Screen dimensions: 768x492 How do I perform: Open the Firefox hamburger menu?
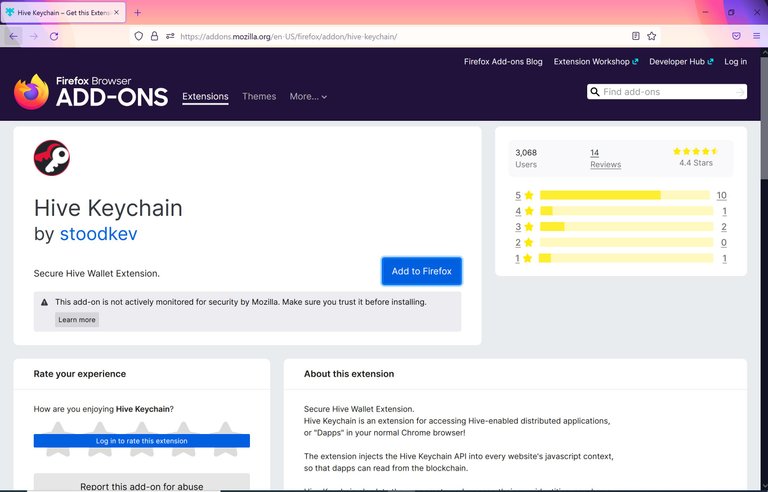pyautogui.click(x=757, y=36)
